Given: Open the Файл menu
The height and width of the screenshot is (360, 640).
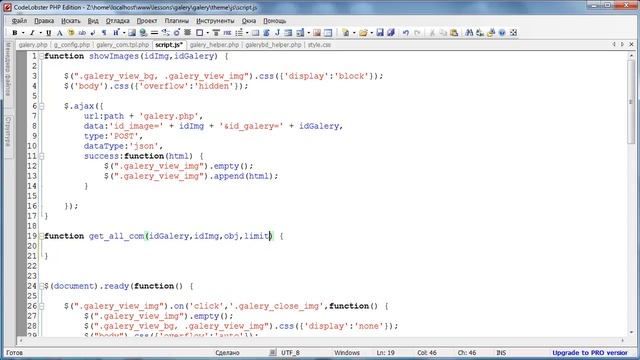Looking at the screenshot, I should click(19, 20).
